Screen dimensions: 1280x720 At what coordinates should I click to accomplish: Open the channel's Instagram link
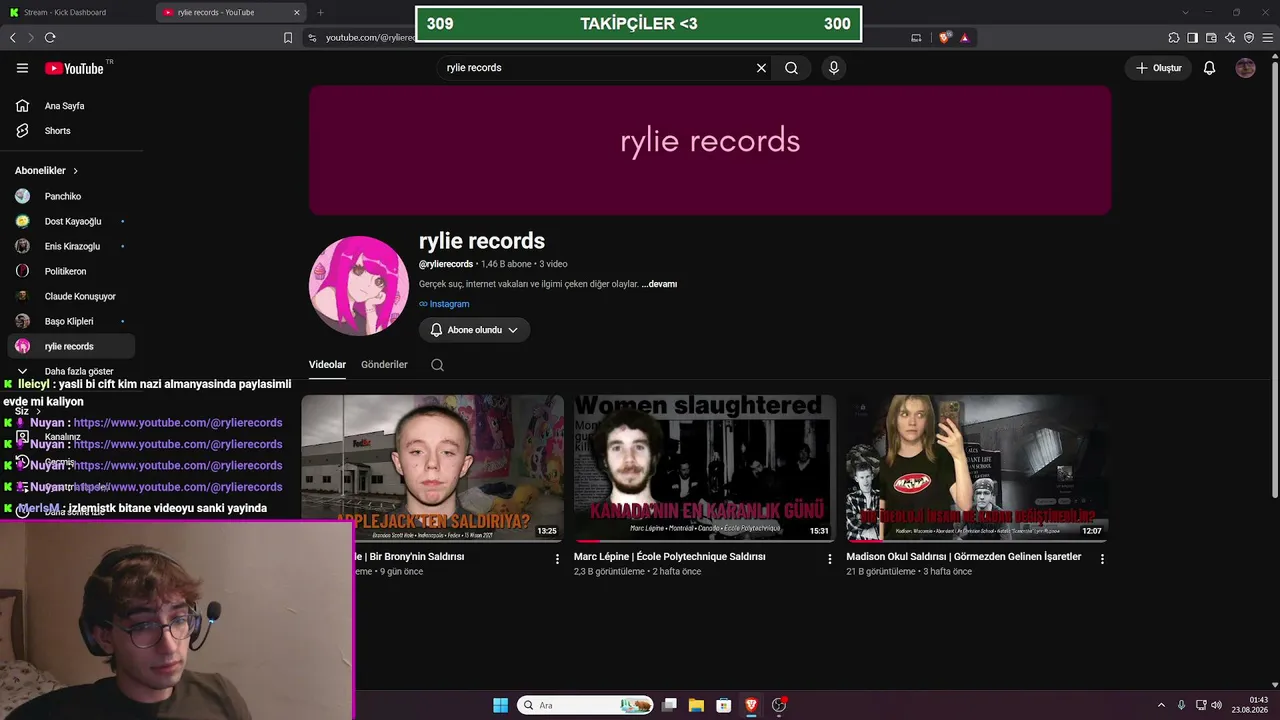click(x=444, y=304)
